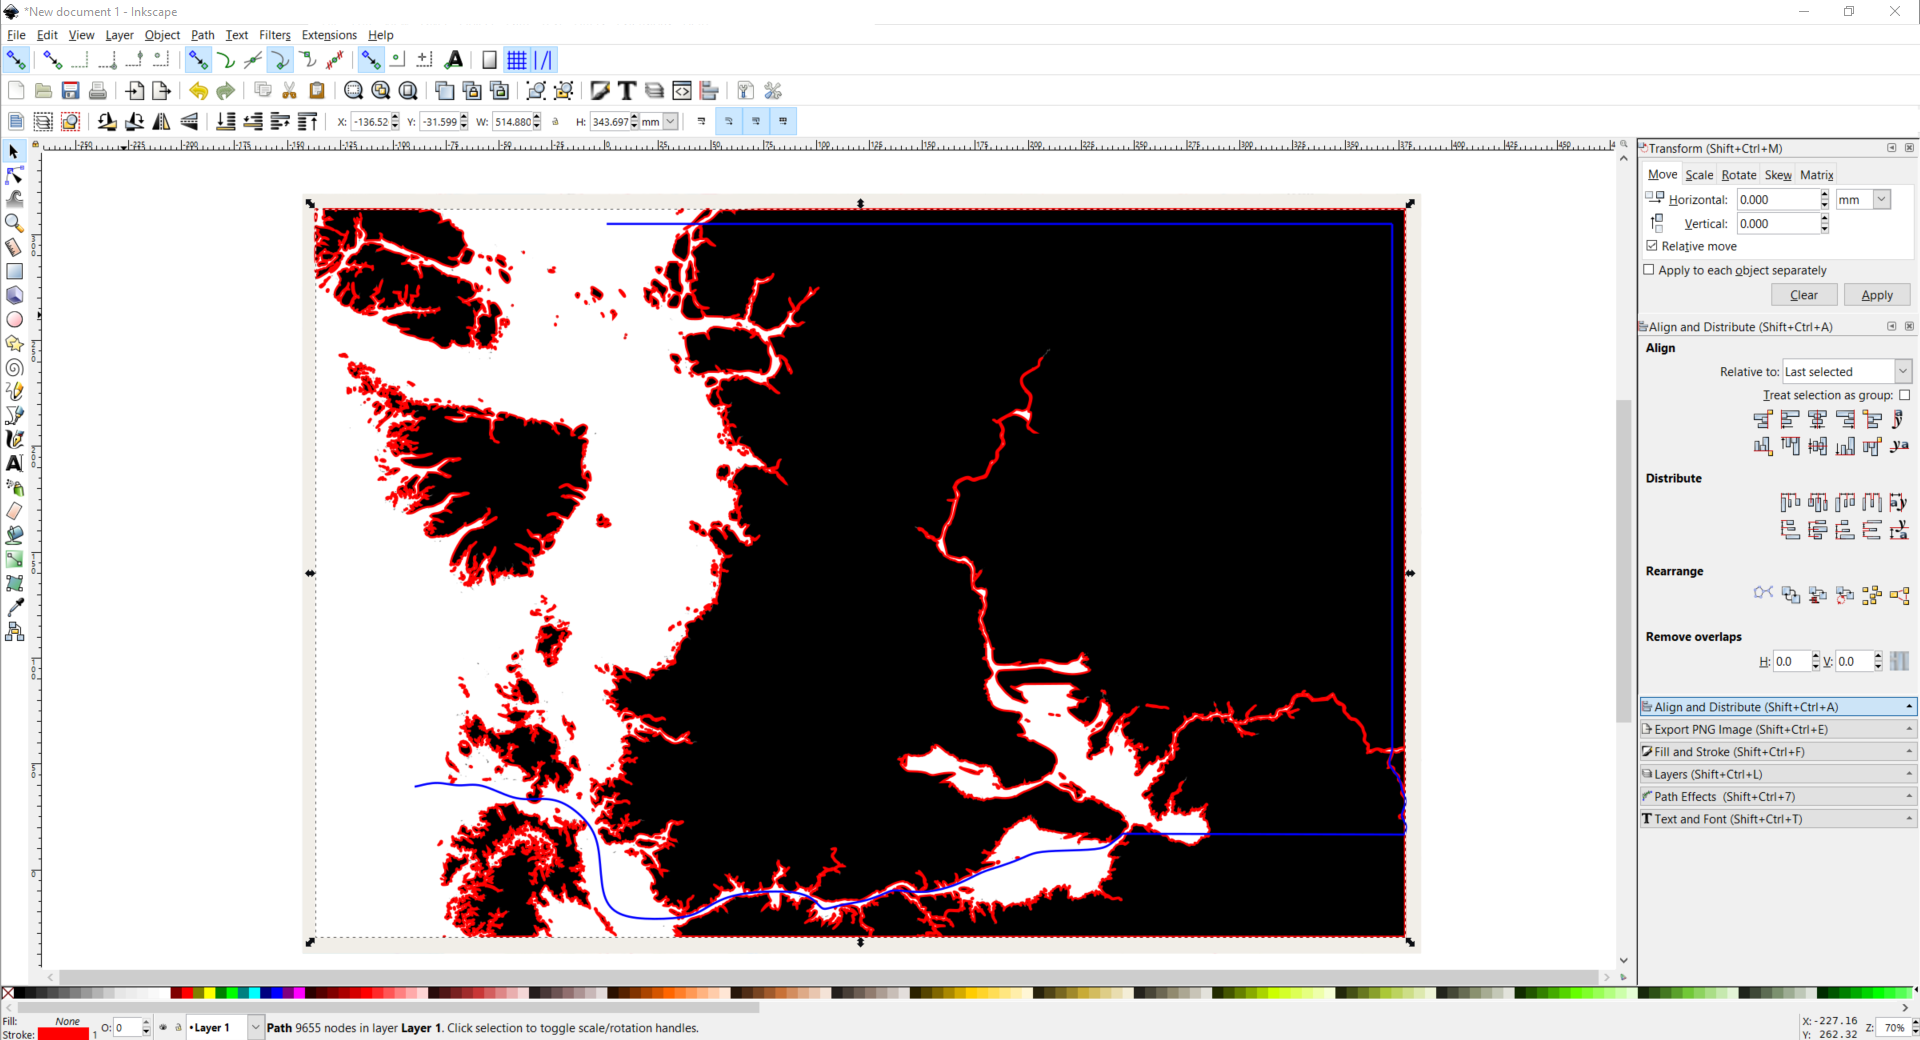
Task: Undo the last action
Action: [198, 91]
